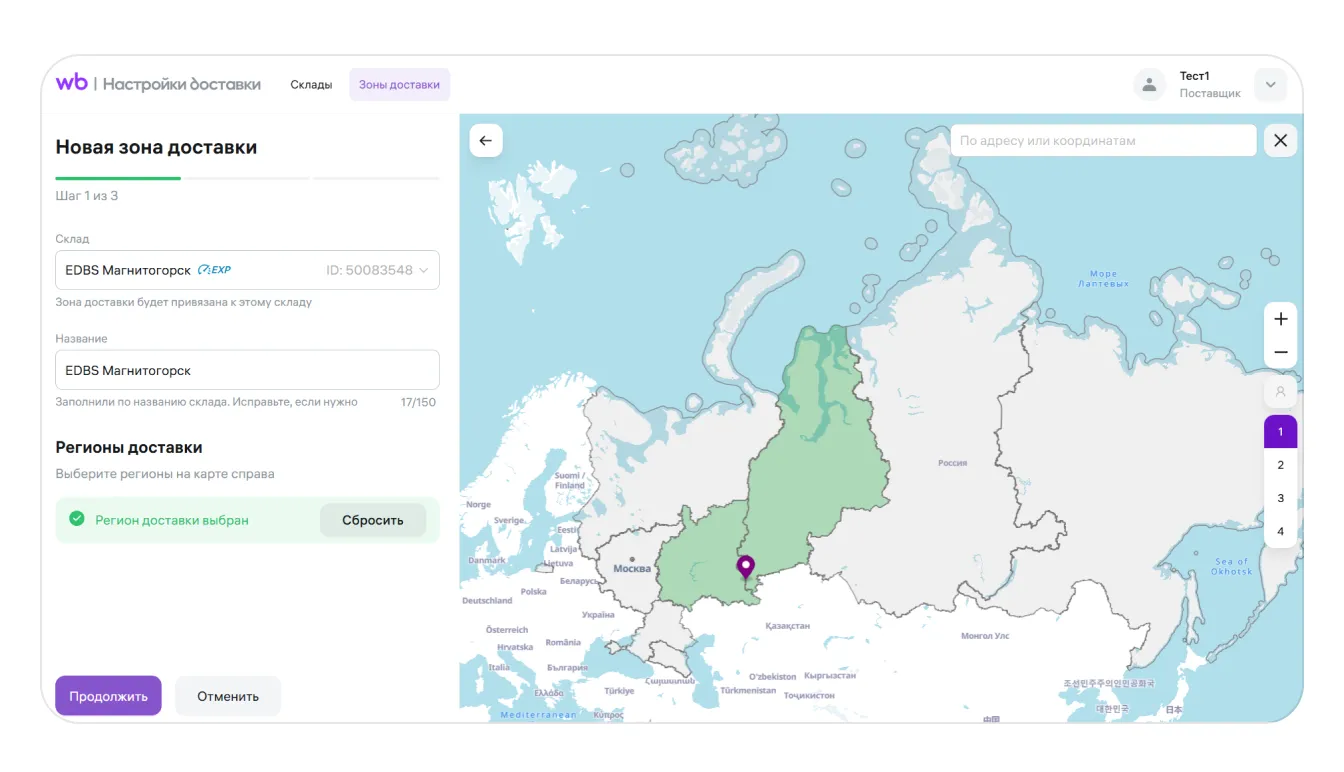Image resolution: width=1344 pixels, height=772 pixels.
Task: Click the green region-selected checkmark icon
Action: point(76,519)
